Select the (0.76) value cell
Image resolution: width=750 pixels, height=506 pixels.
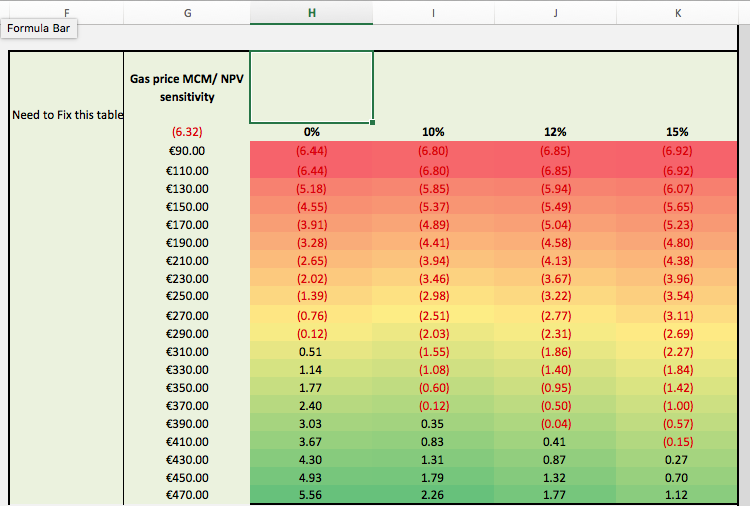click(x=311, y=315)
